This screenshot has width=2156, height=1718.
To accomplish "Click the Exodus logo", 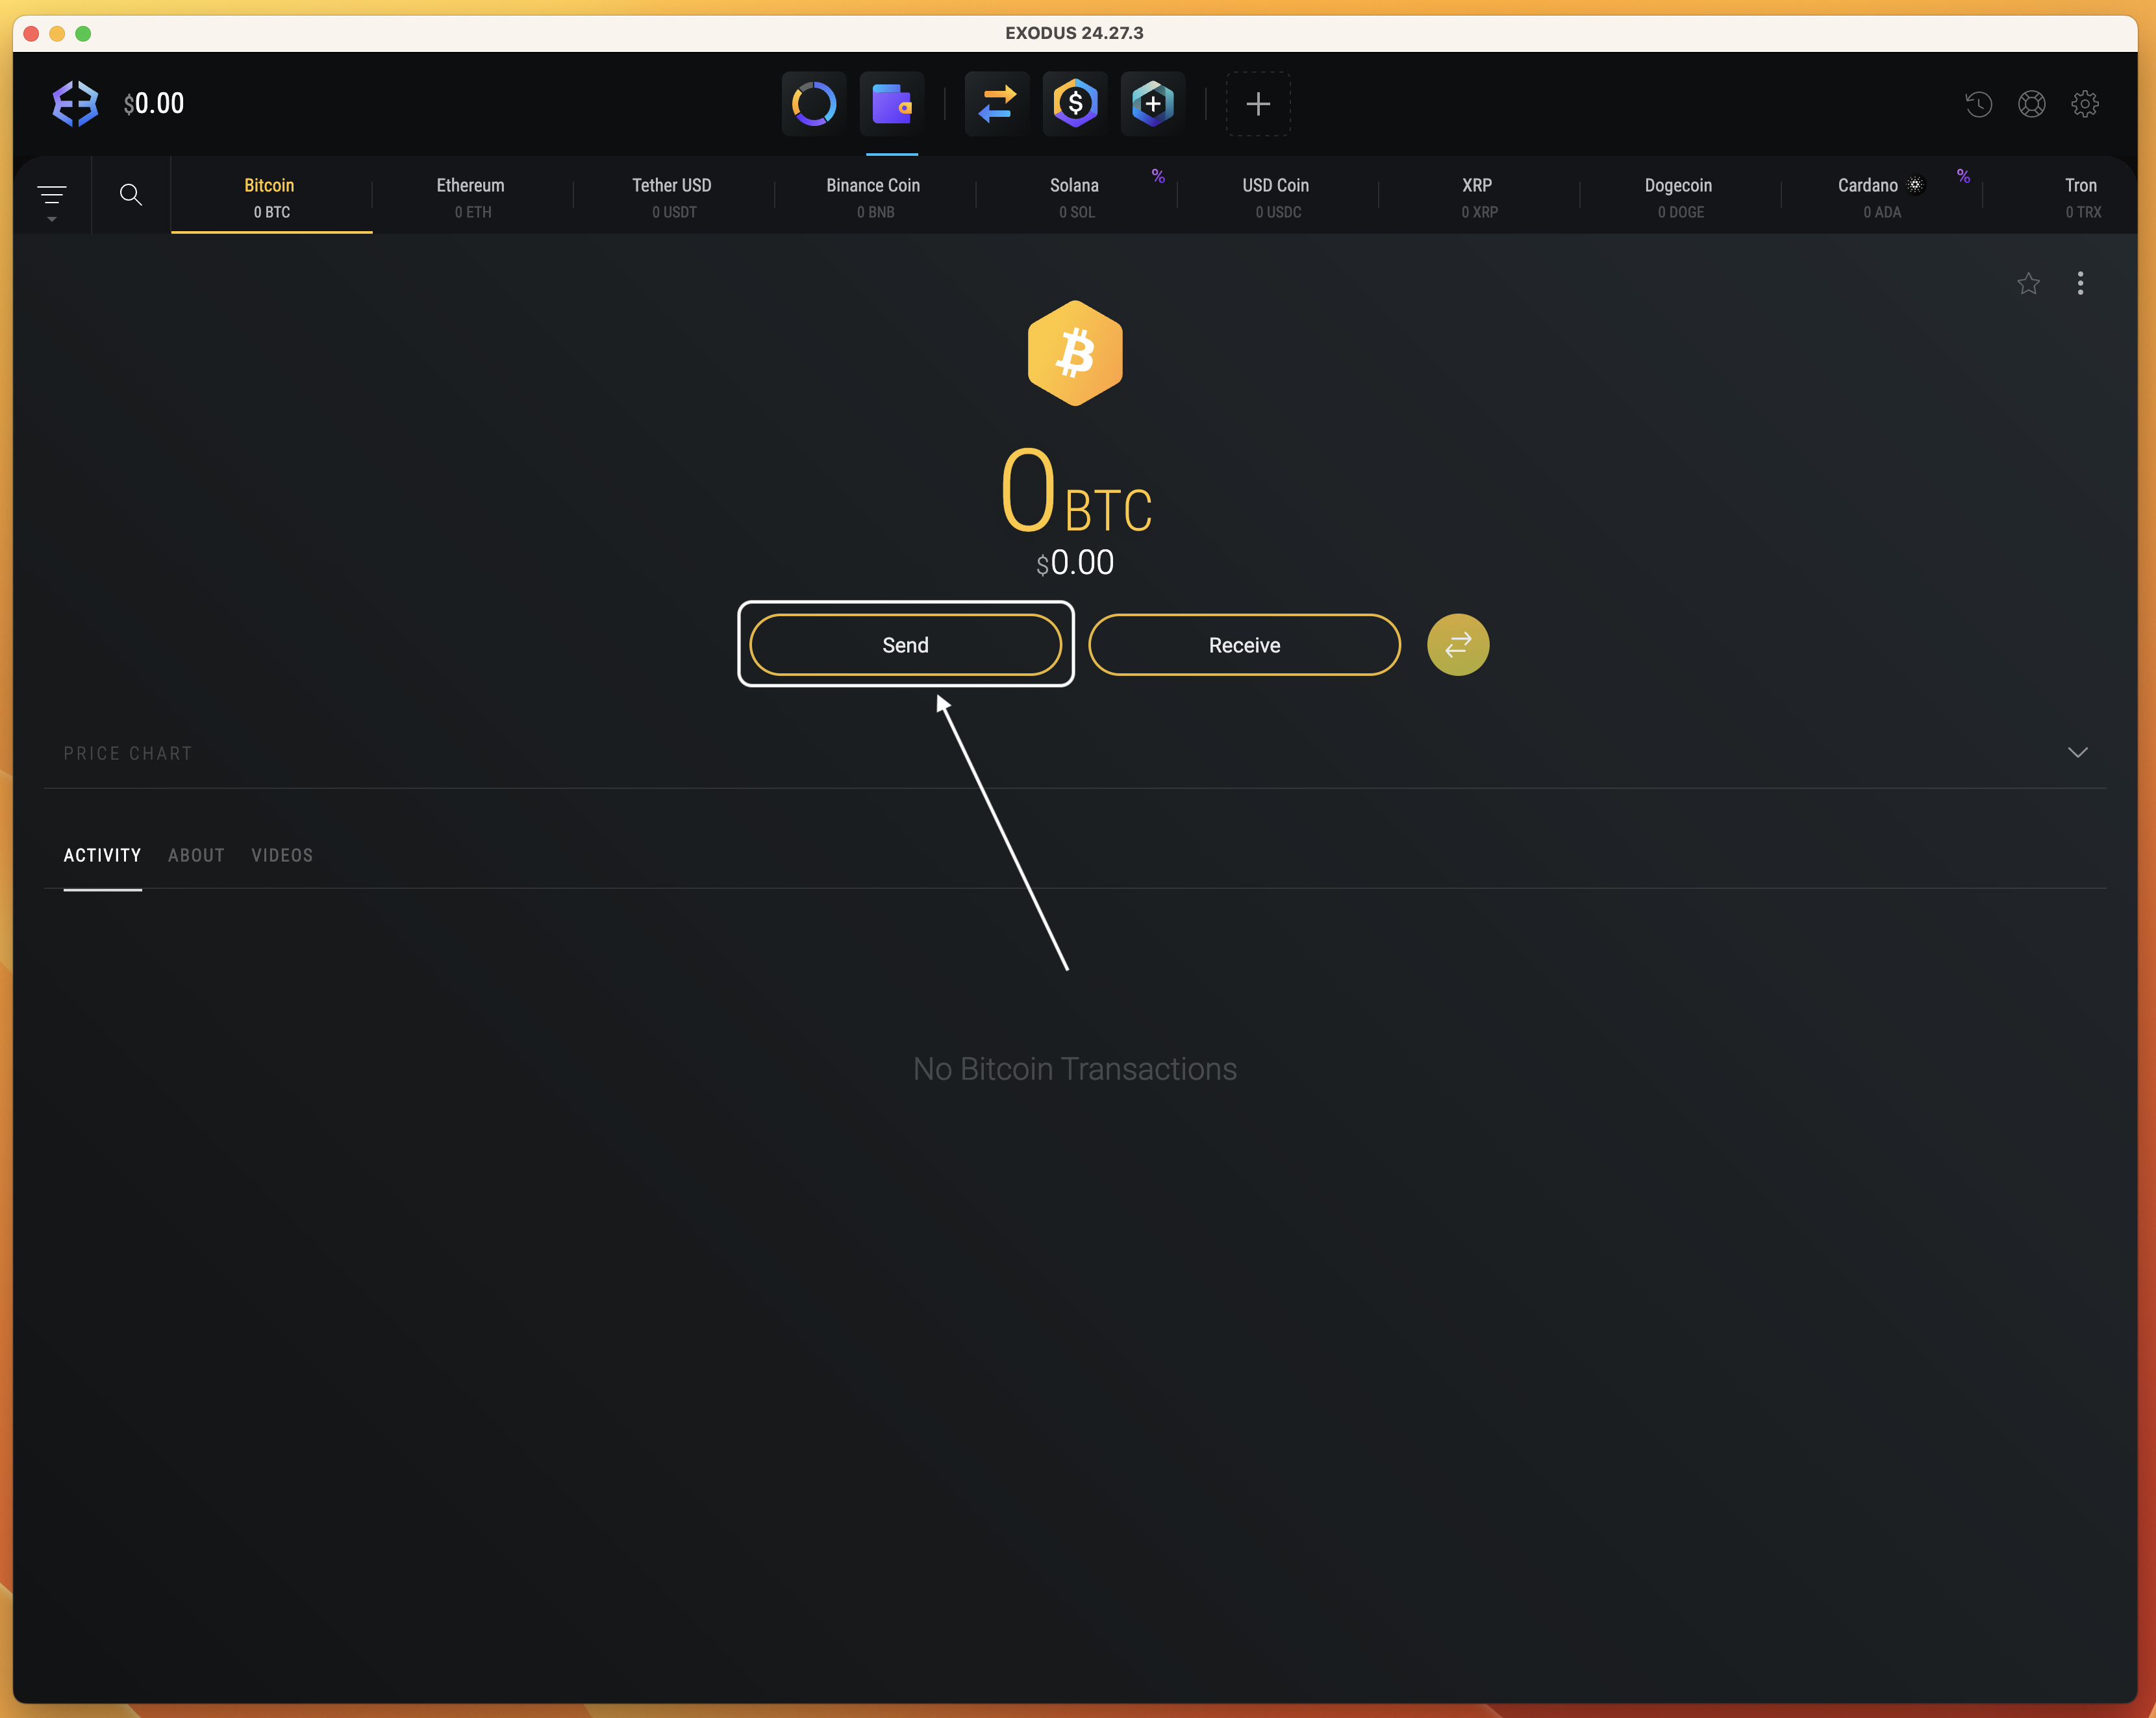I will 75,104.
